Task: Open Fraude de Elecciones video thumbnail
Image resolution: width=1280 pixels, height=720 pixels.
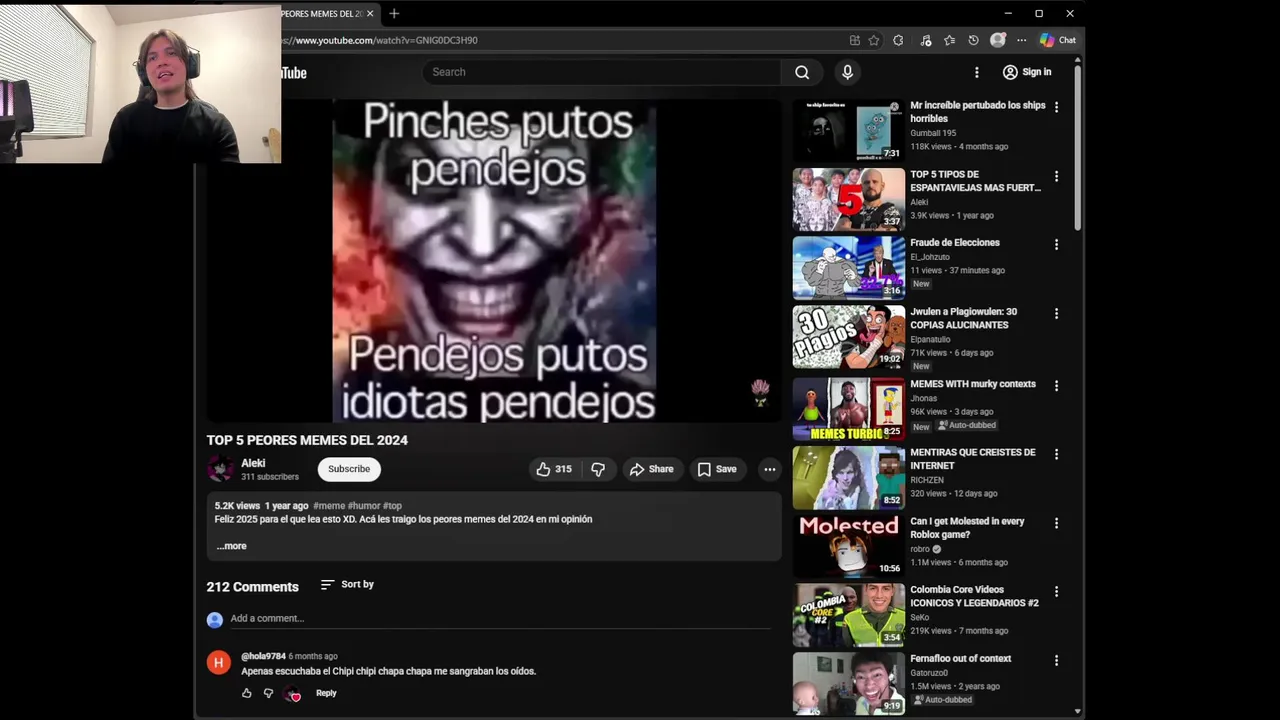Action: click(x=848, y=268)
